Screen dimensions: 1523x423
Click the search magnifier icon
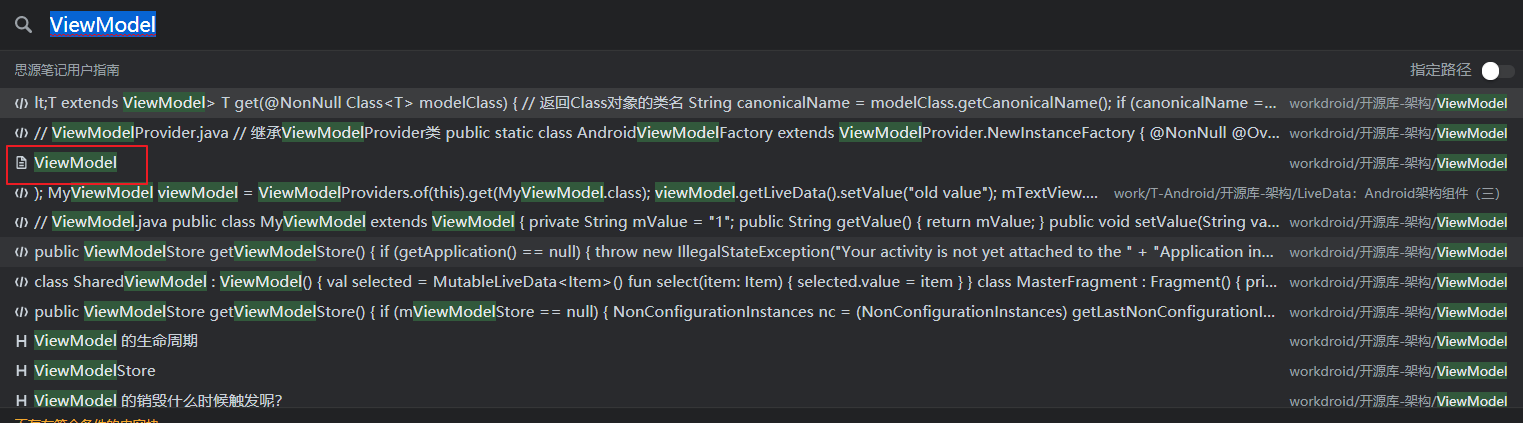[23, 25]
